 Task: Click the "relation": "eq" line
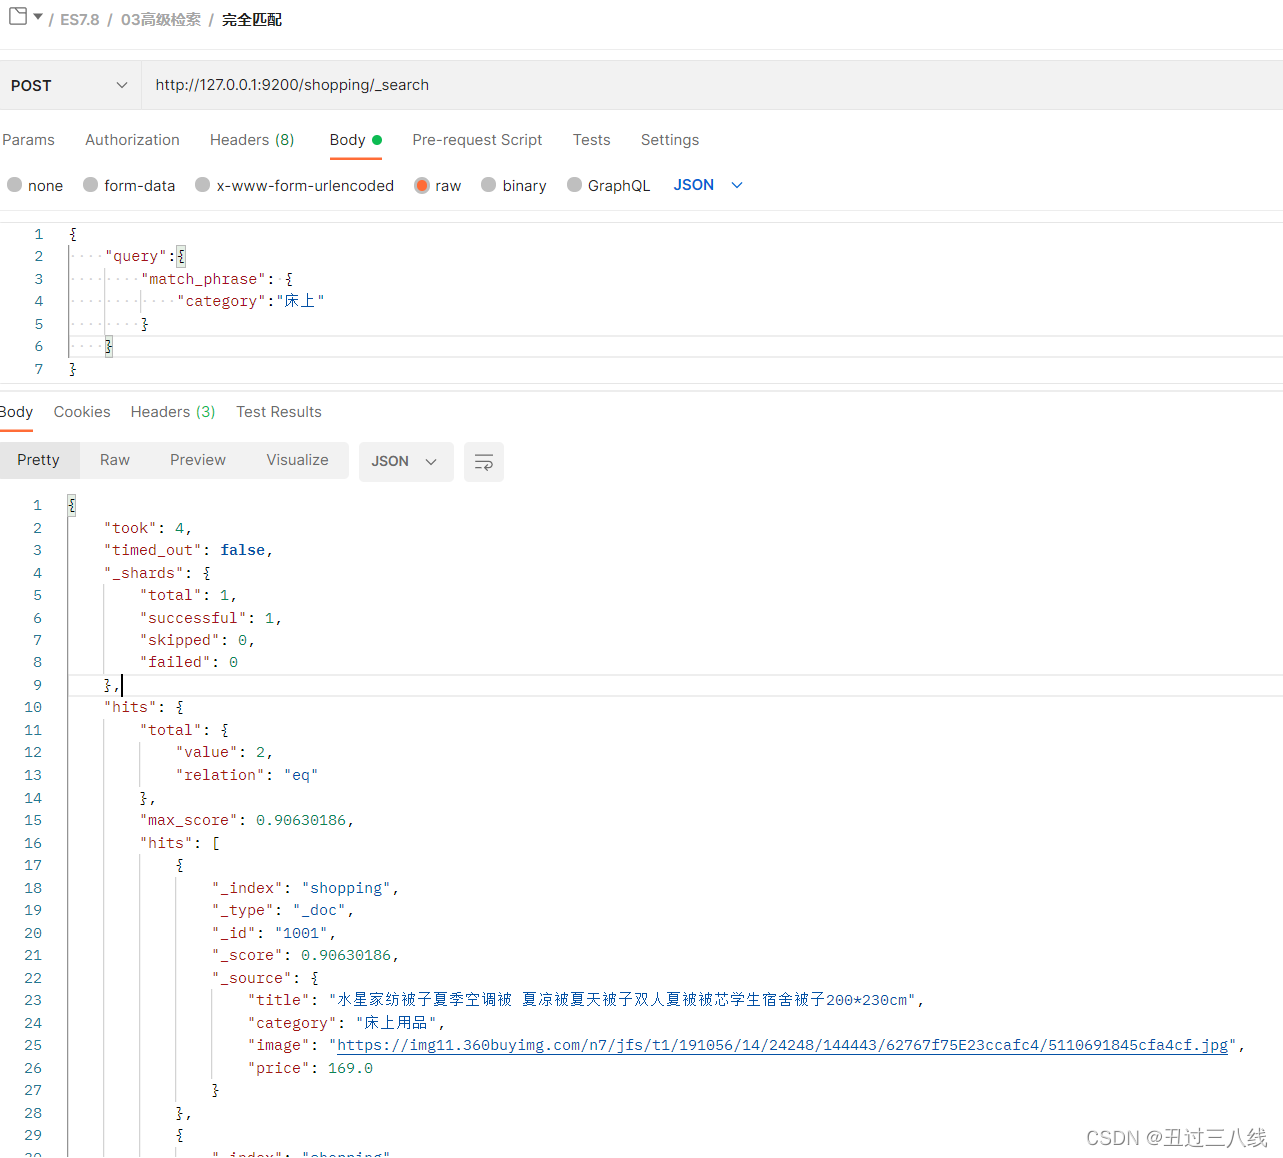[247, 775]
